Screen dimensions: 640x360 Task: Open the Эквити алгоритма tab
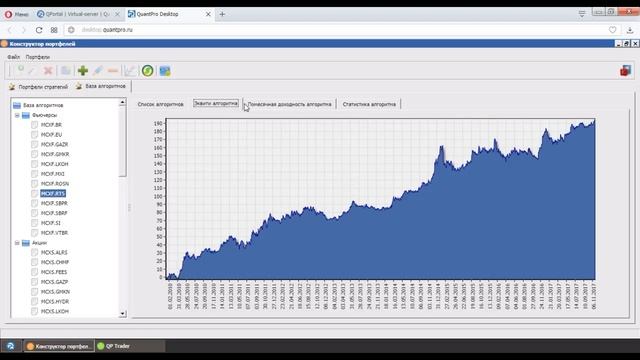tap(216, 104)
